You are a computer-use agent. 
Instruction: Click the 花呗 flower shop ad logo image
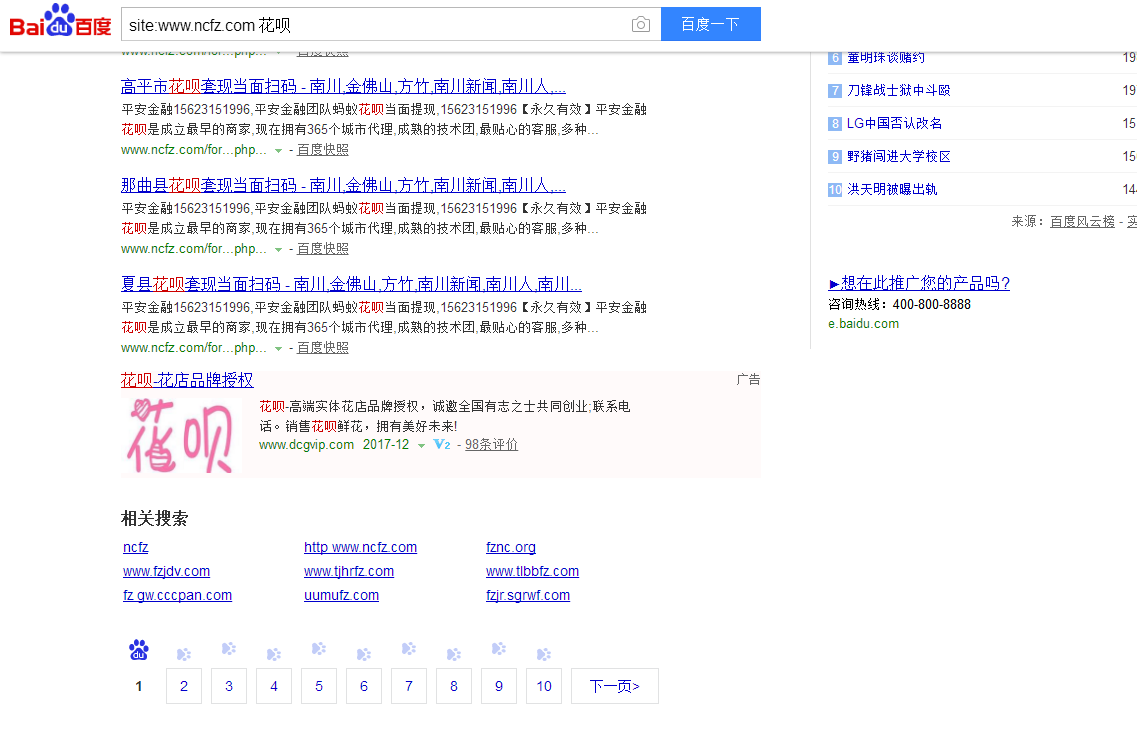point(181,436)
